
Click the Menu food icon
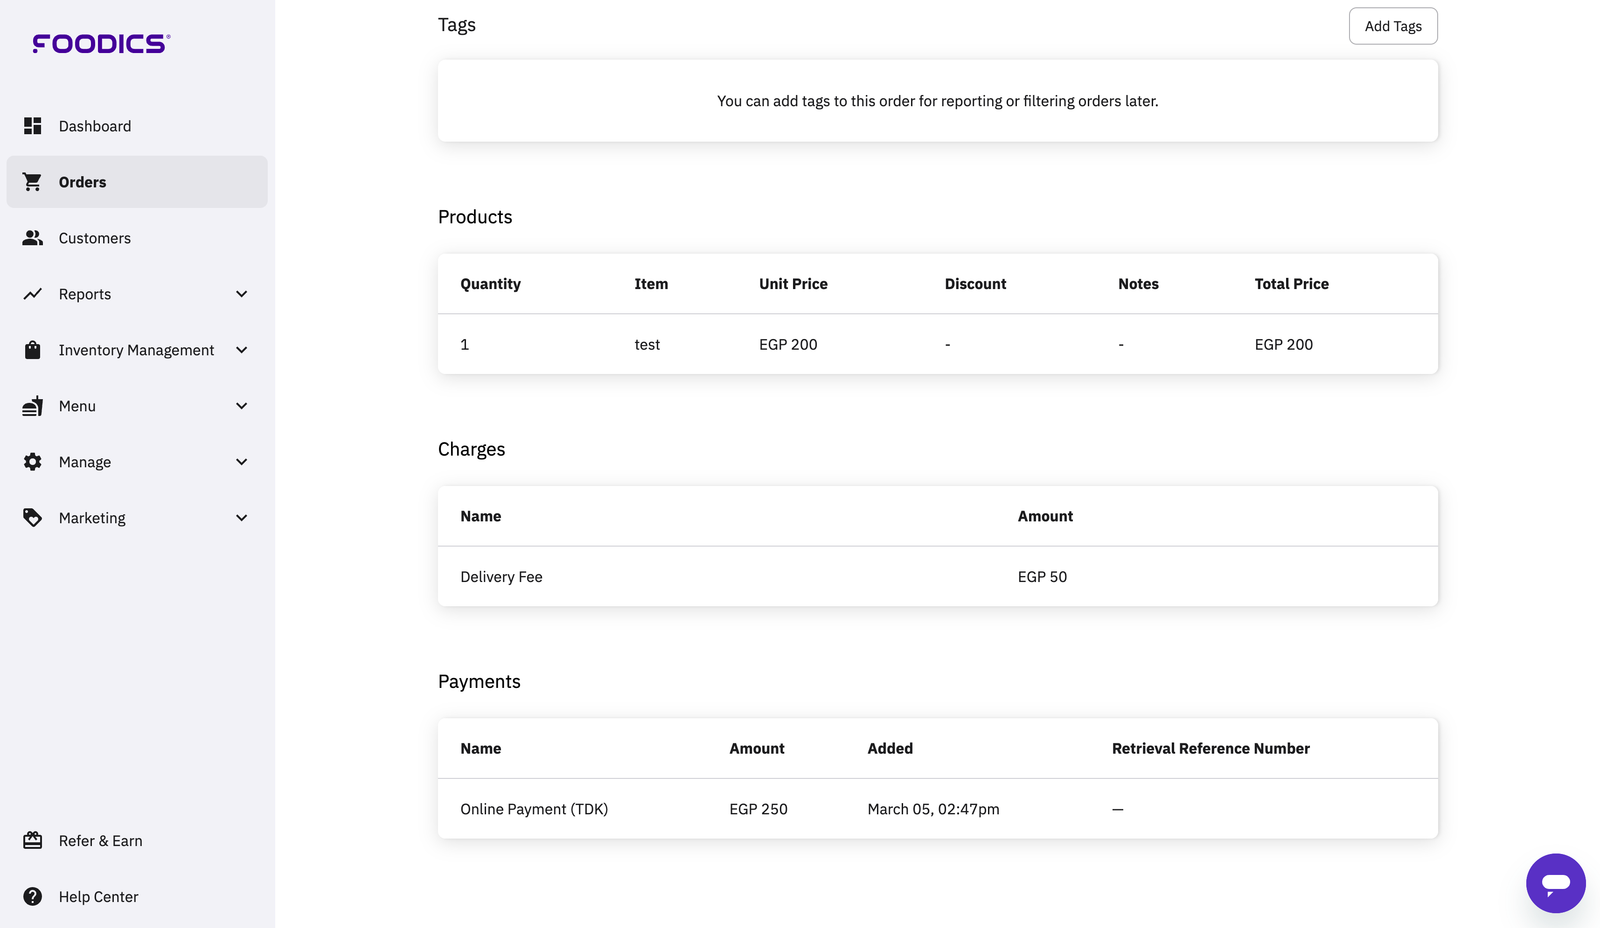point(33,406)
